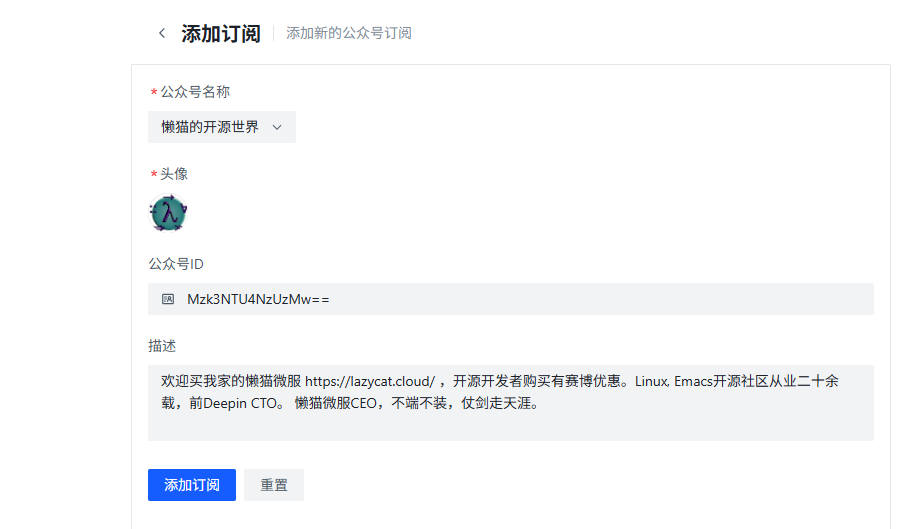Focus the 公众号ID input field
The height and width of the screenshot is (529, 918).
511,299
